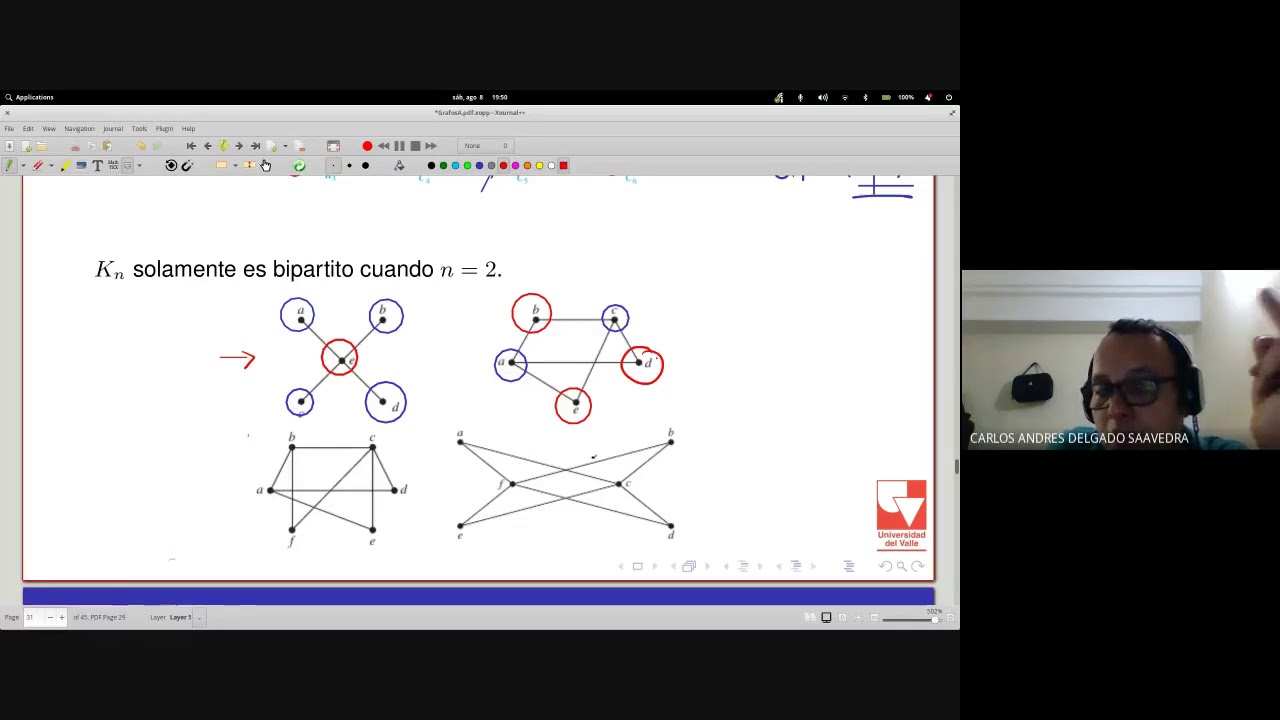
Task: Go to the first page
Action: click(191, 146)
